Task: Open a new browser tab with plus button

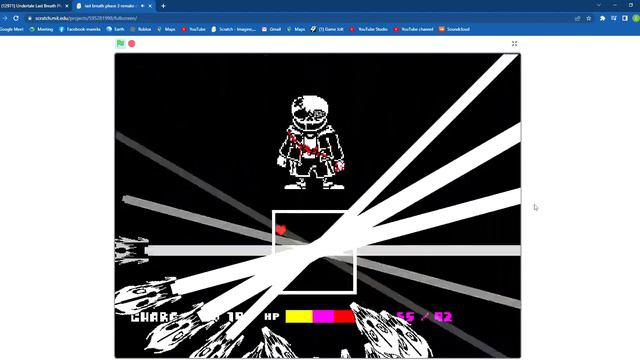Action: tap(163, 6)
